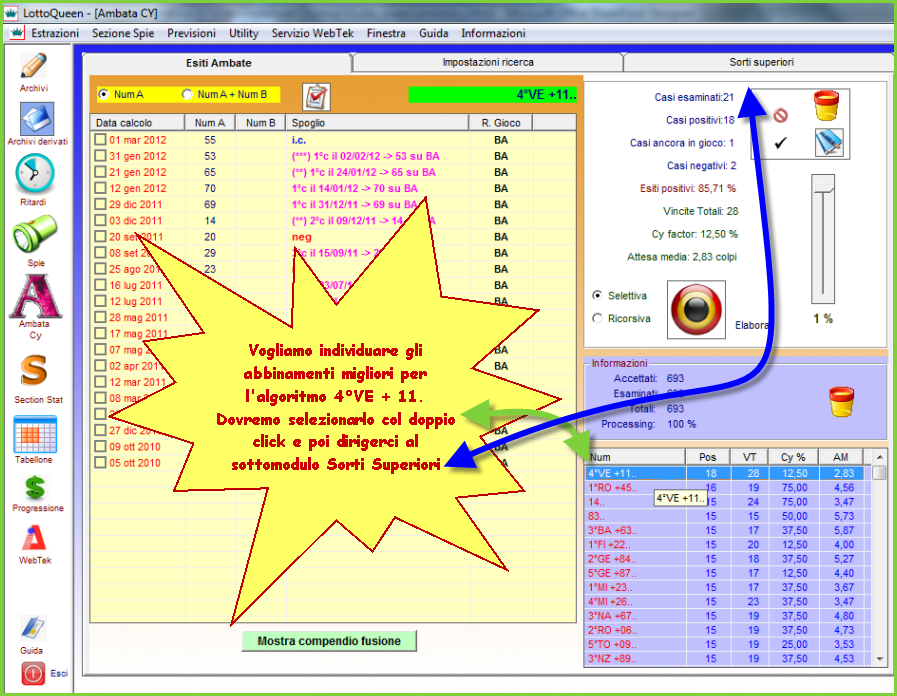Sort by the Data calcolo column header
The width and height of the screenshot is (897, 696).
[x=137, y=122]
